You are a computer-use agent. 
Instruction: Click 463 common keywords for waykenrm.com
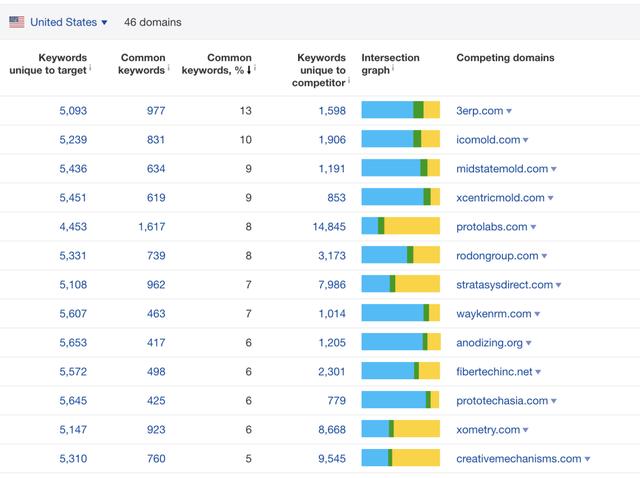tap(156, 313)
